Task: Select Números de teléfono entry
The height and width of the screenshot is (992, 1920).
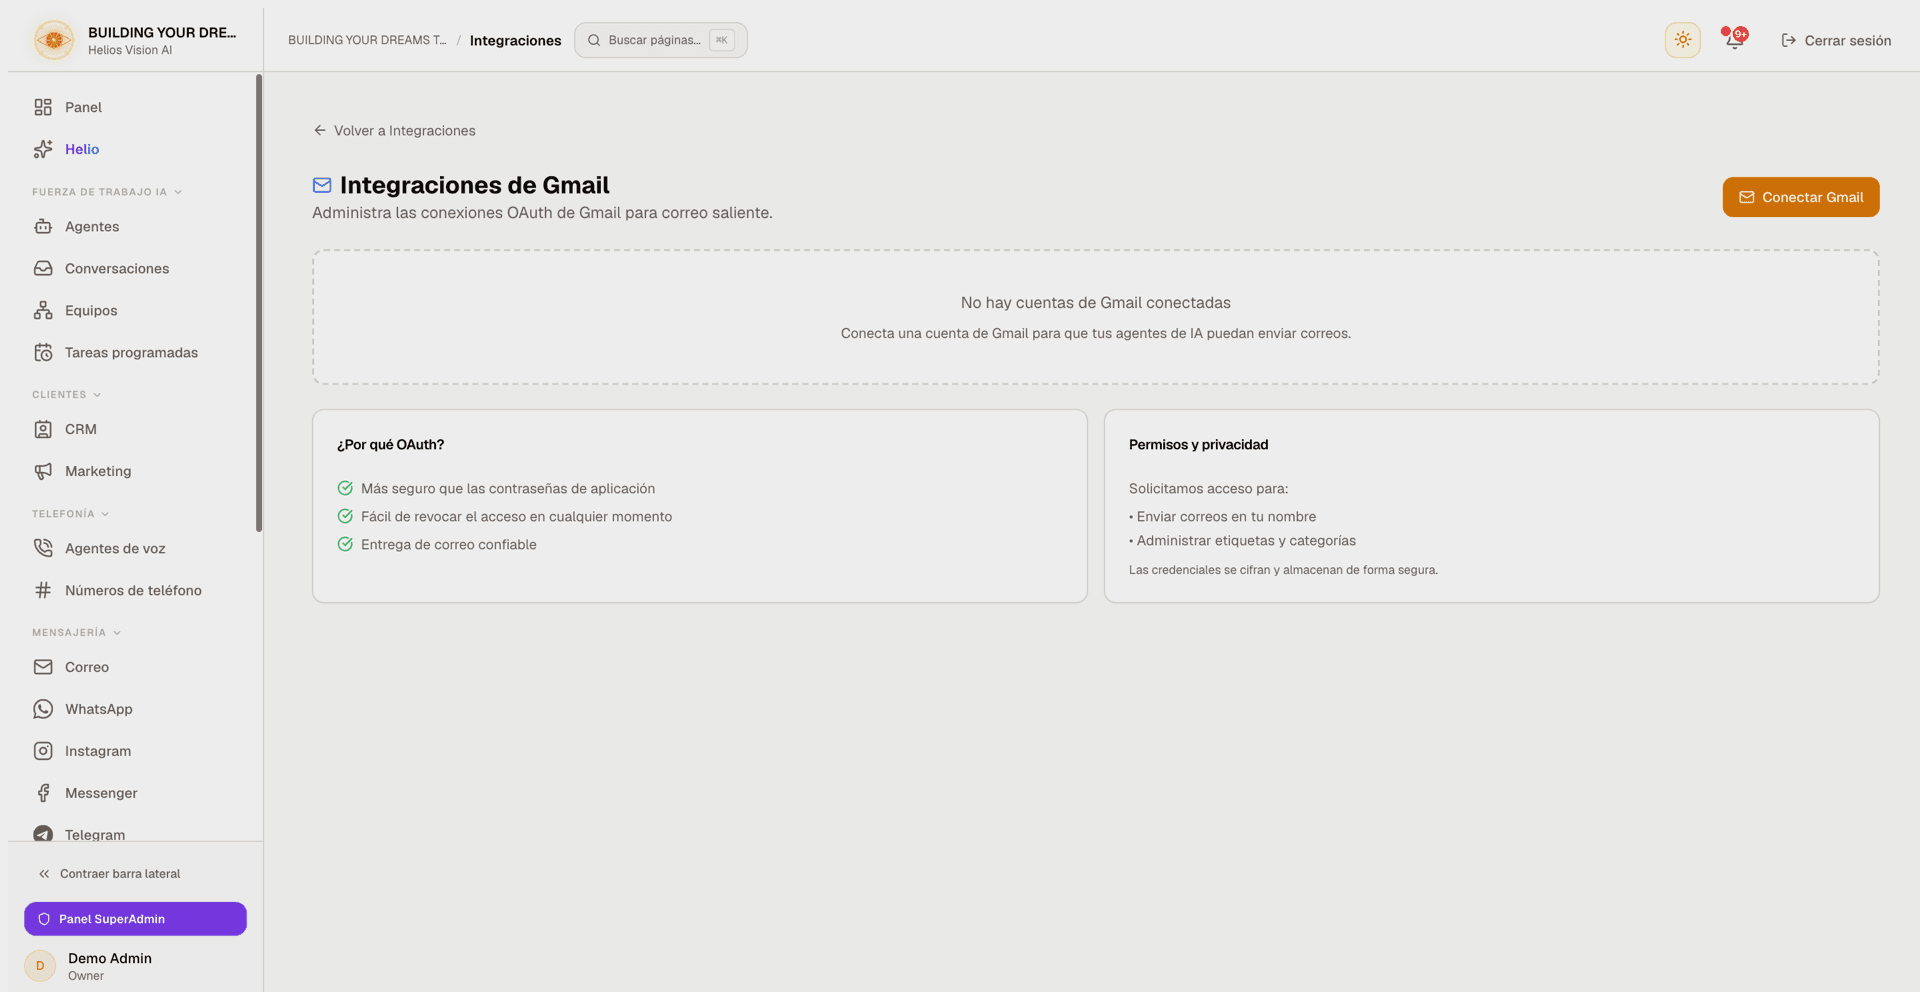Action: tap(135, 591)
